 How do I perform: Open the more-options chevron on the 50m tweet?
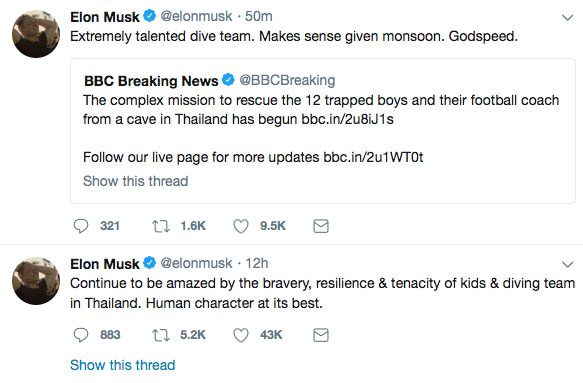567,17
